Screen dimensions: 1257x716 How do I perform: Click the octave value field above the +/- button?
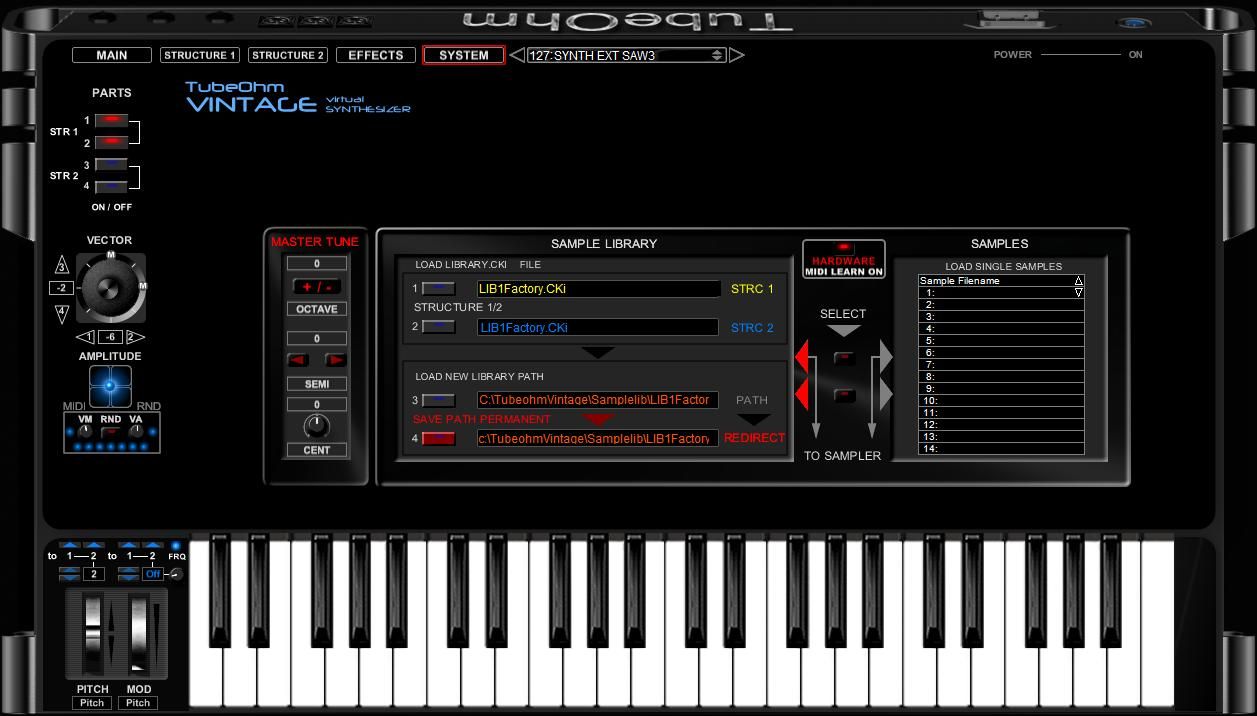tap(317, 264)
